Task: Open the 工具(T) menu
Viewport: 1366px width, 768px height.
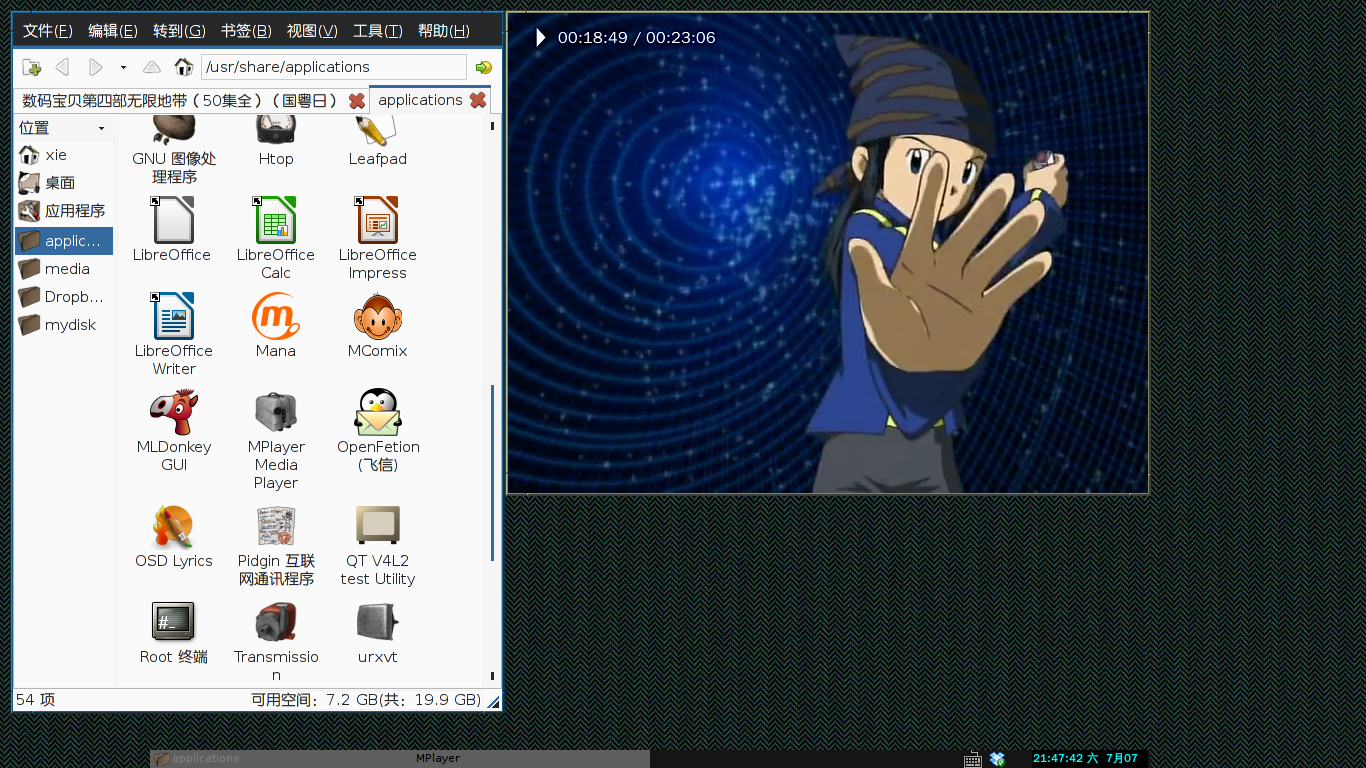Action: (378, 31)
